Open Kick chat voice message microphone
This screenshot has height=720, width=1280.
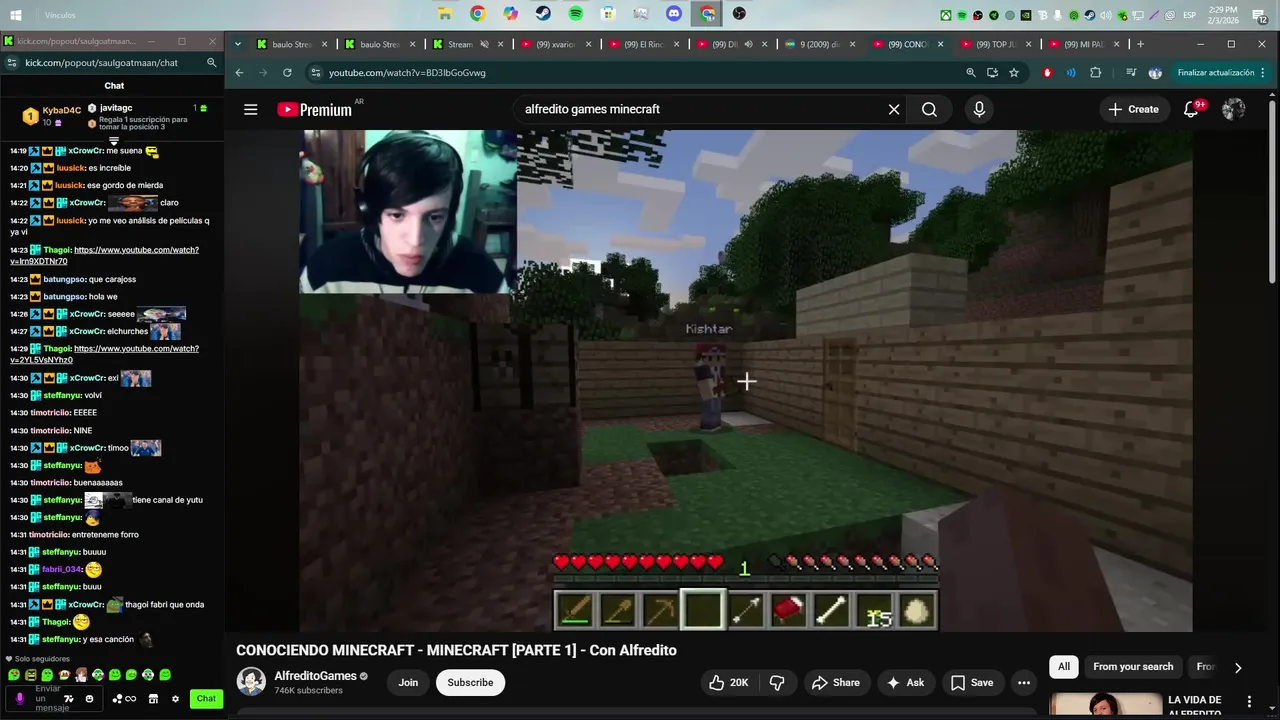point(19,699)
